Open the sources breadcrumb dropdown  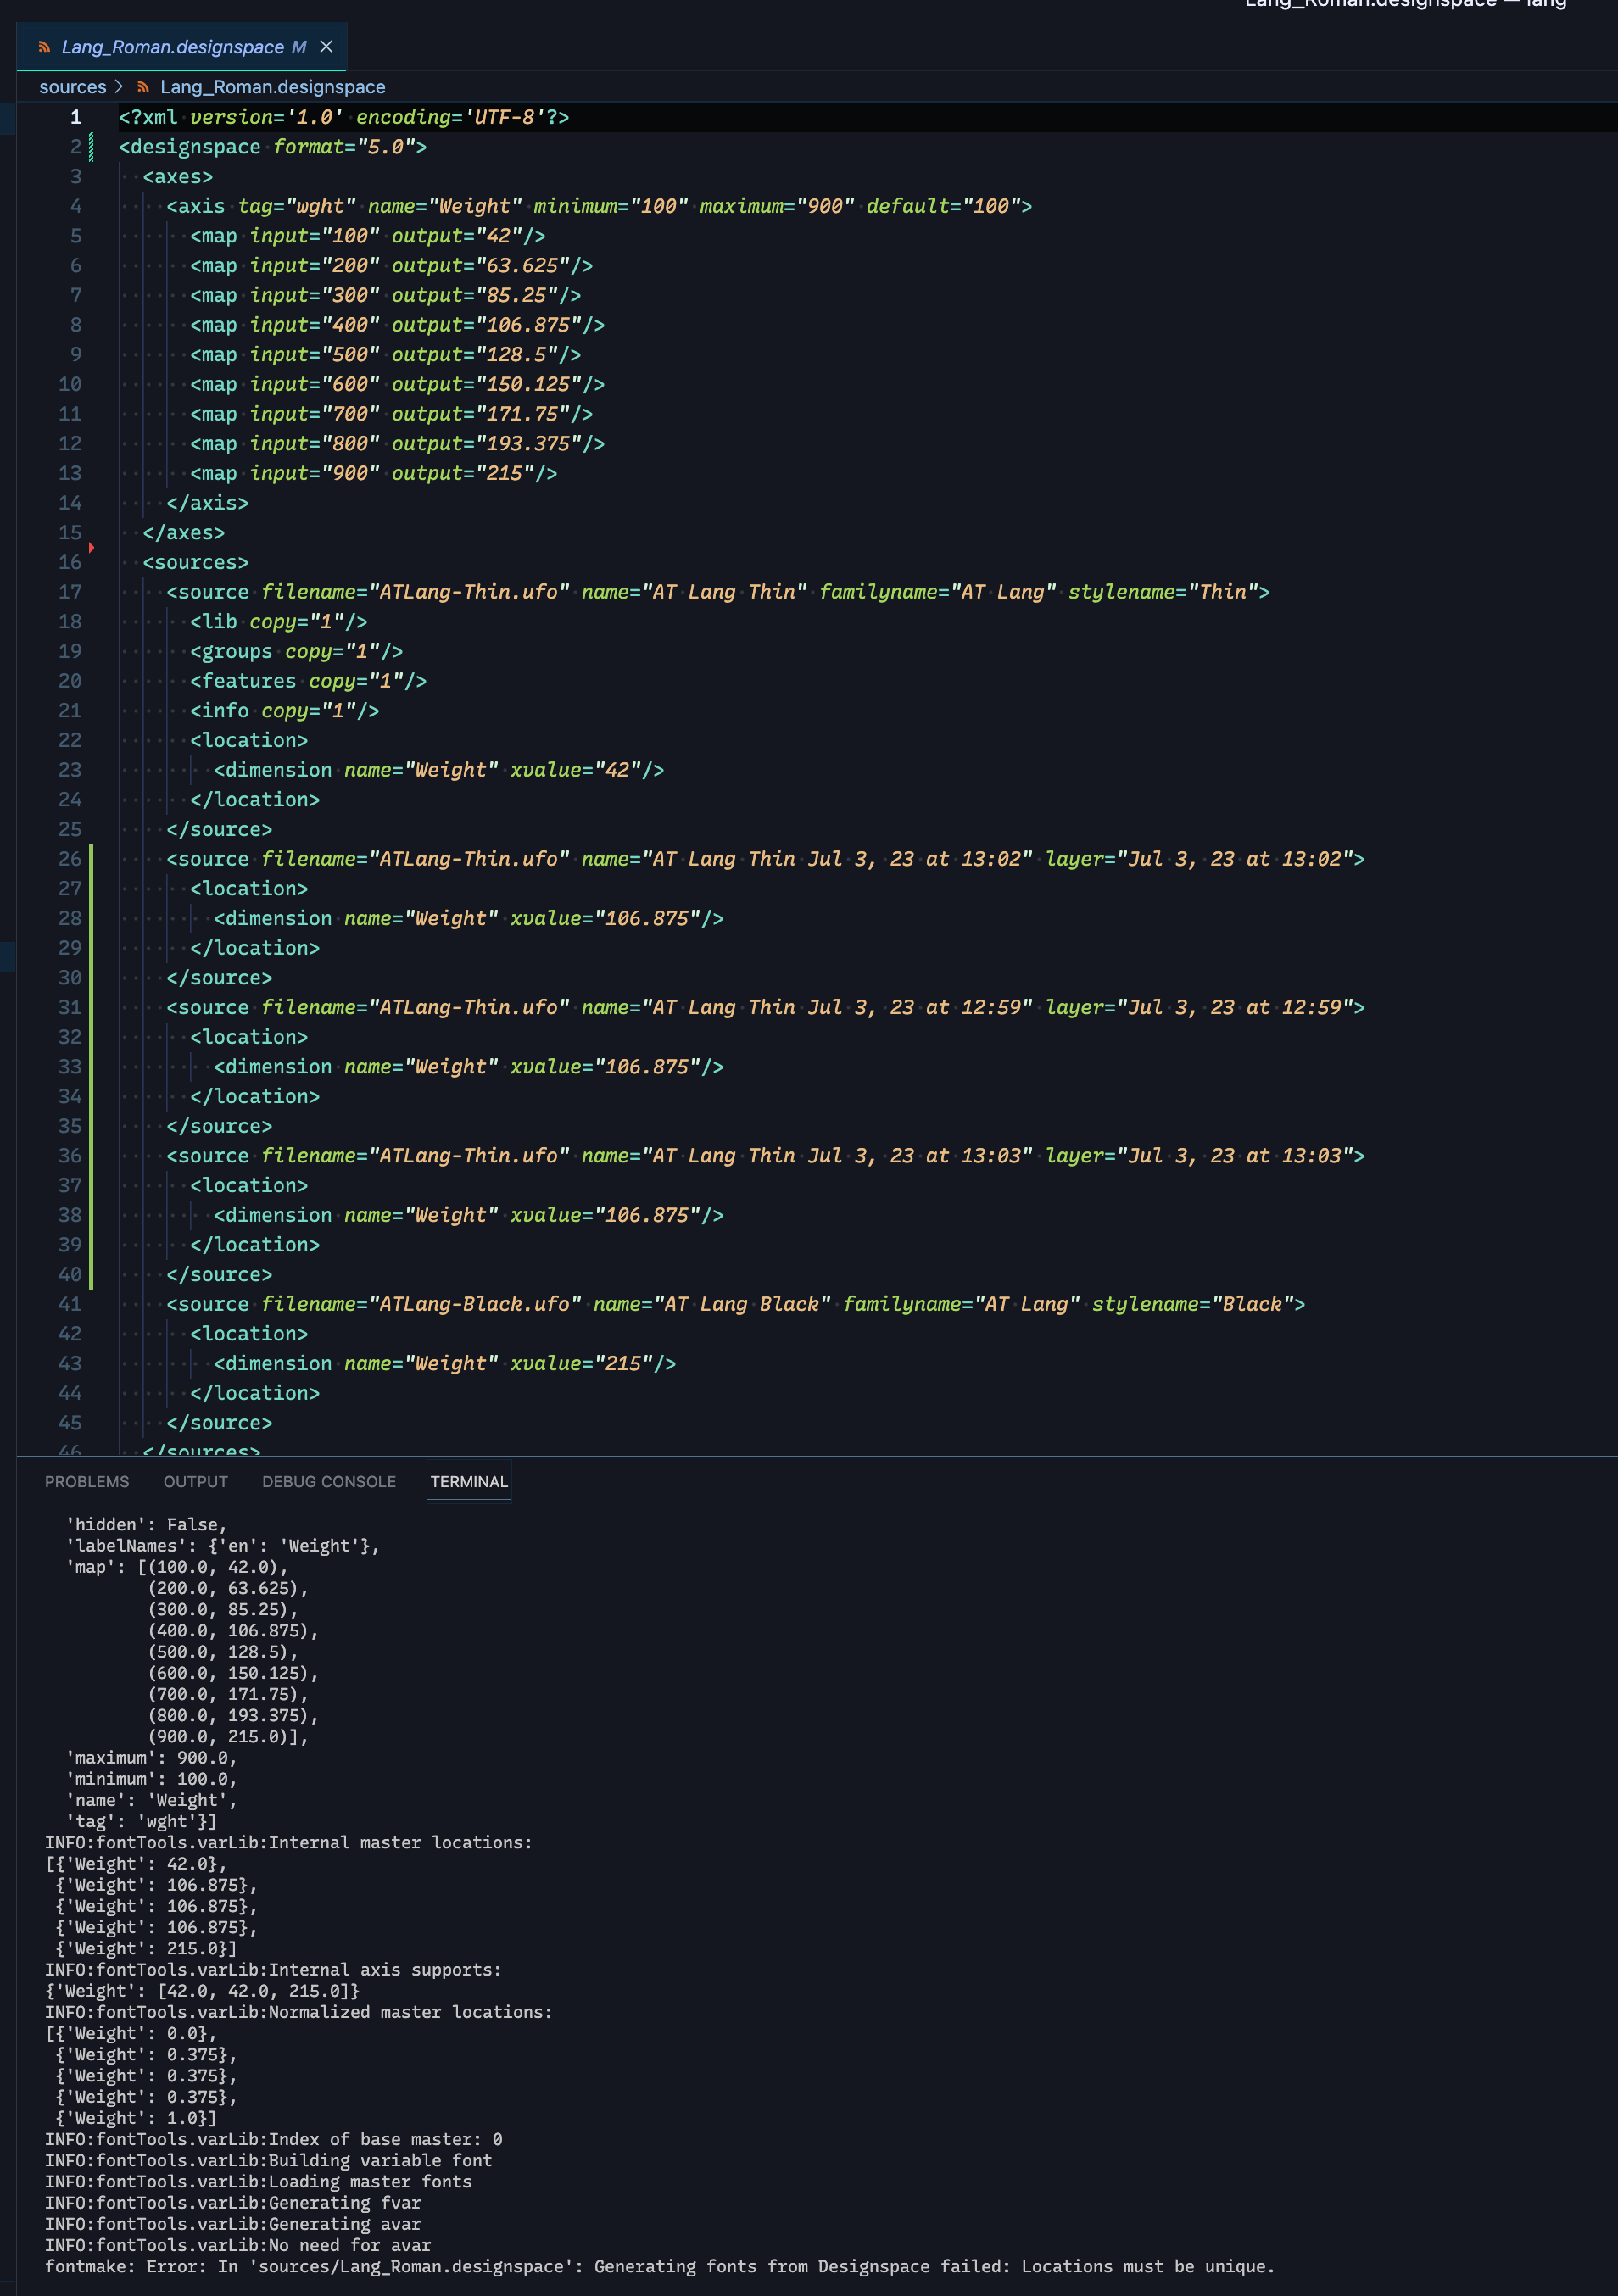72,87
